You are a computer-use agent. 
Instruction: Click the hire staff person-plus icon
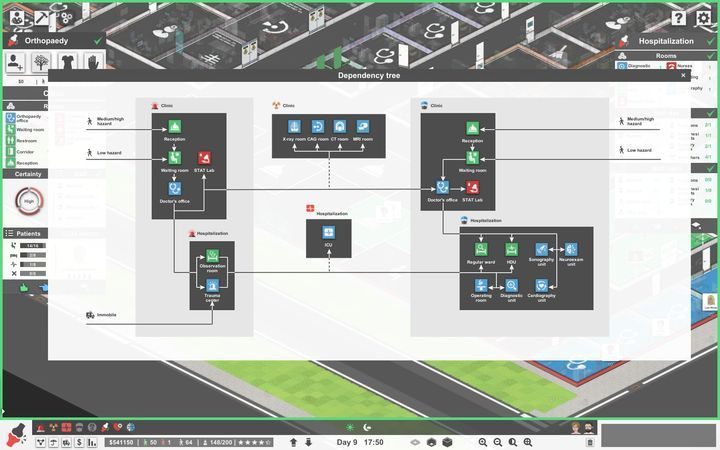point(16,62)
